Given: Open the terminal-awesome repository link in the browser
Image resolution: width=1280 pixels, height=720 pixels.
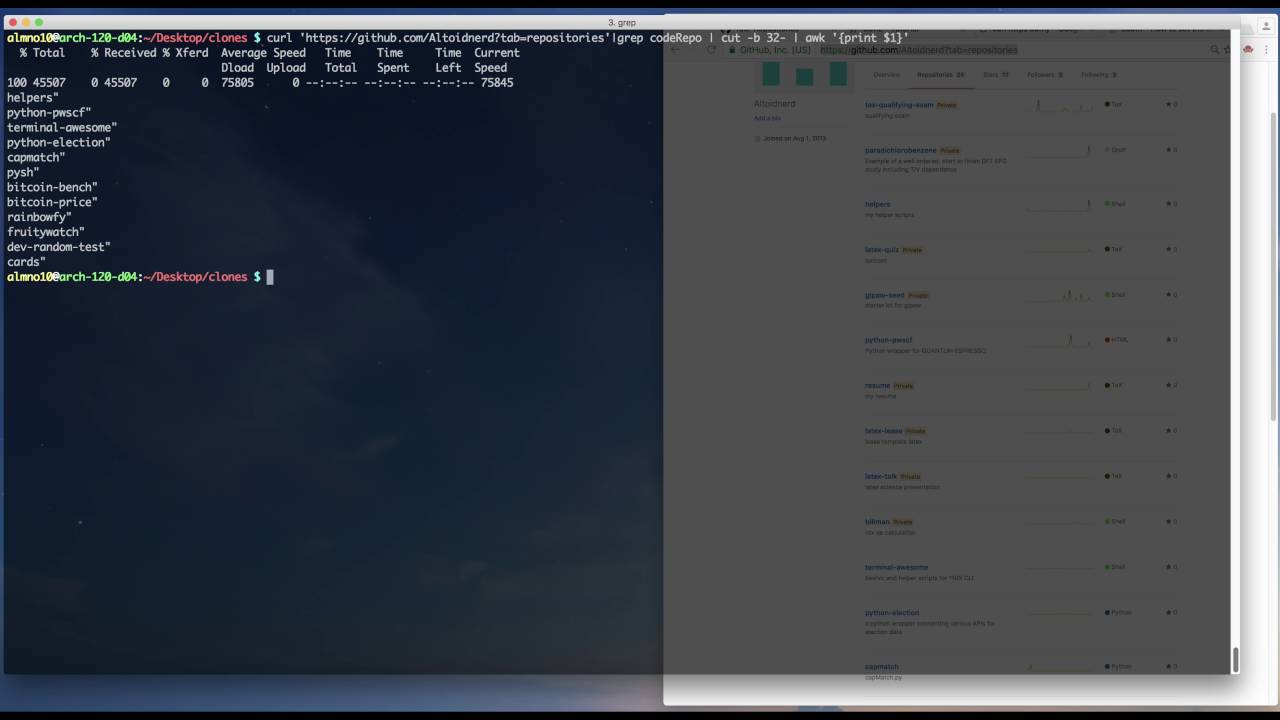Looking at the screenshot, I should [896, 567].
